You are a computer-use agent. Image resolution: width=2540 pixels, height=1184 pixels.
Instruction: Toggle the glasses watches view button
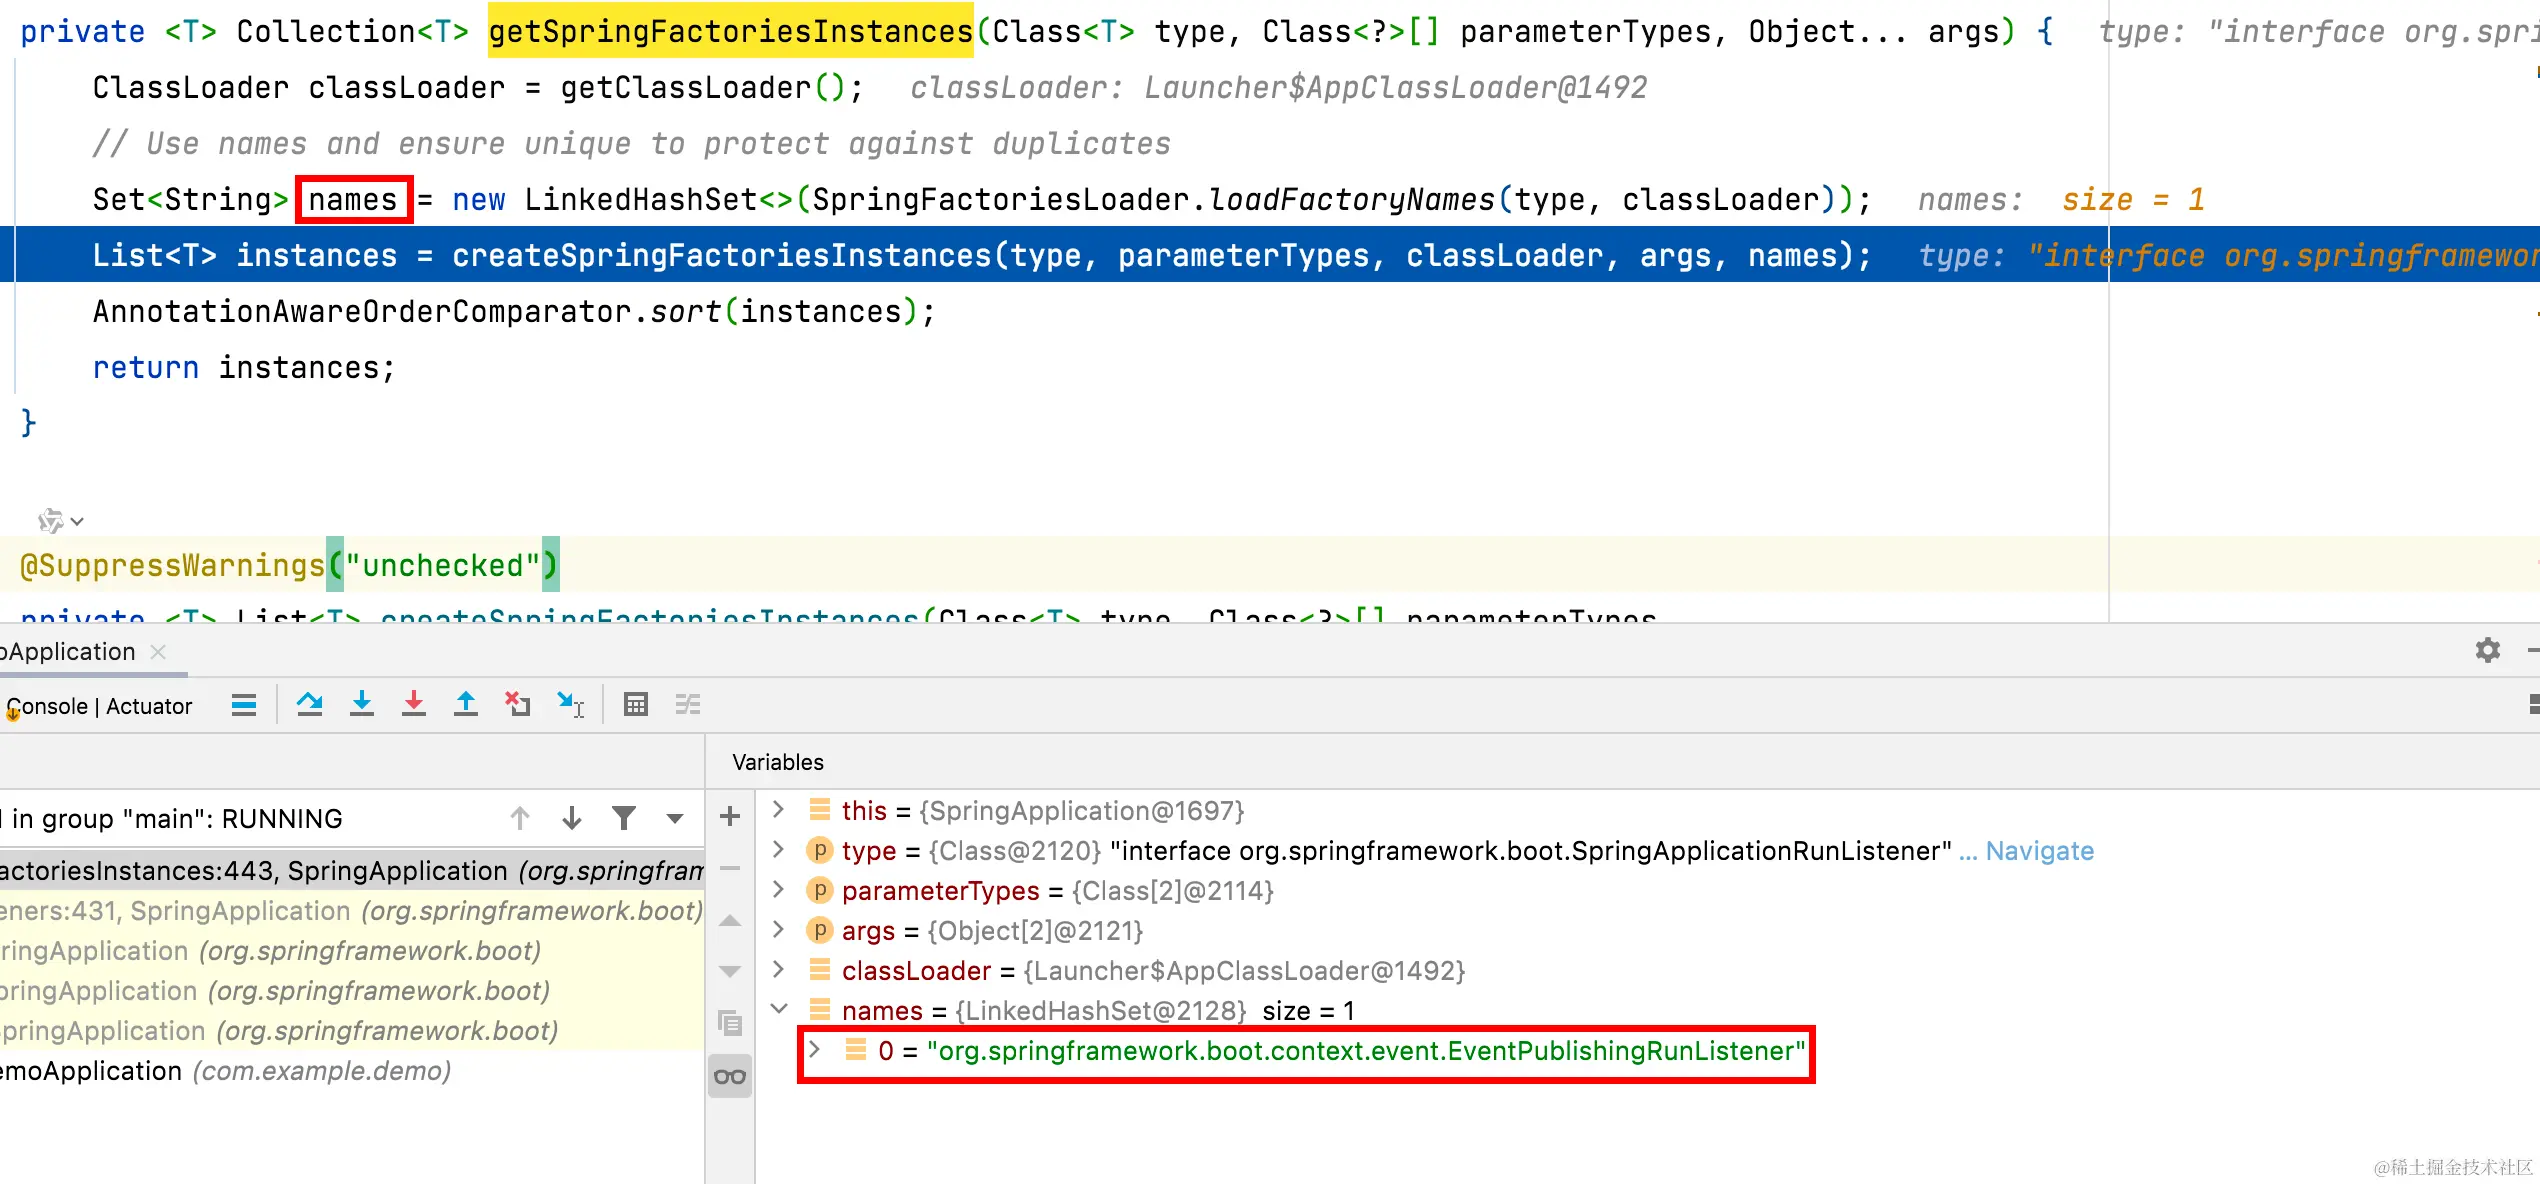(x=730, y=1077)
